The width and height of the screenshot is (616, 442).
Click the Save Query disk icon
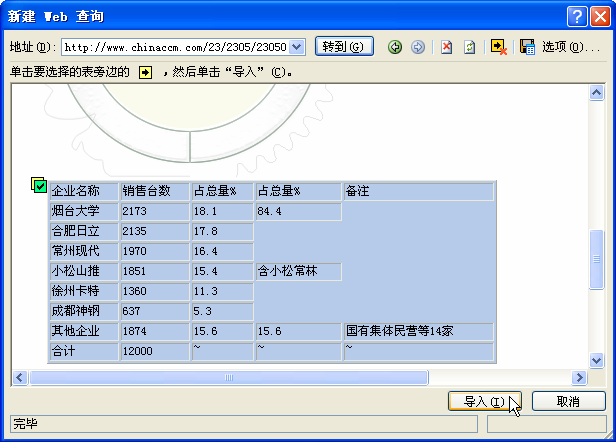point(527,47)
